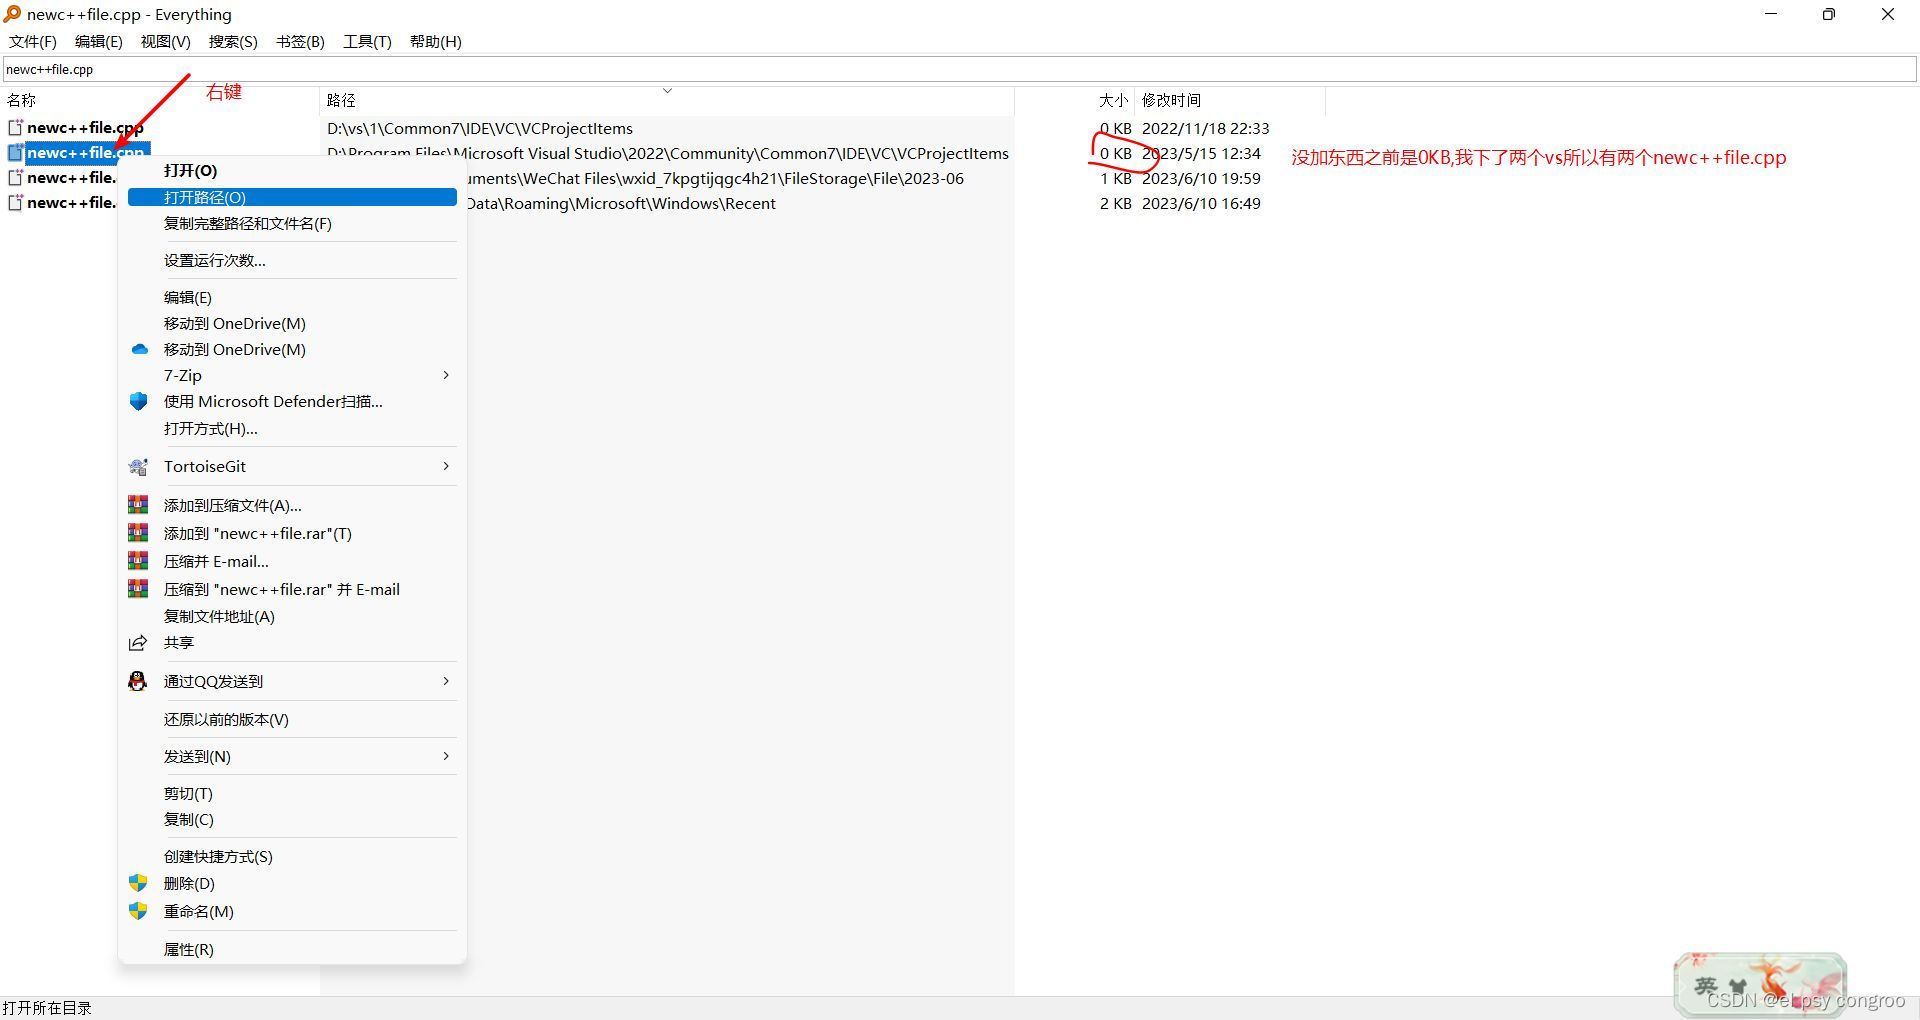Screen dimensions: 1920x1020
Task: Click the UAC shield icon beside 重命名(M)
Action: point(138,911)
